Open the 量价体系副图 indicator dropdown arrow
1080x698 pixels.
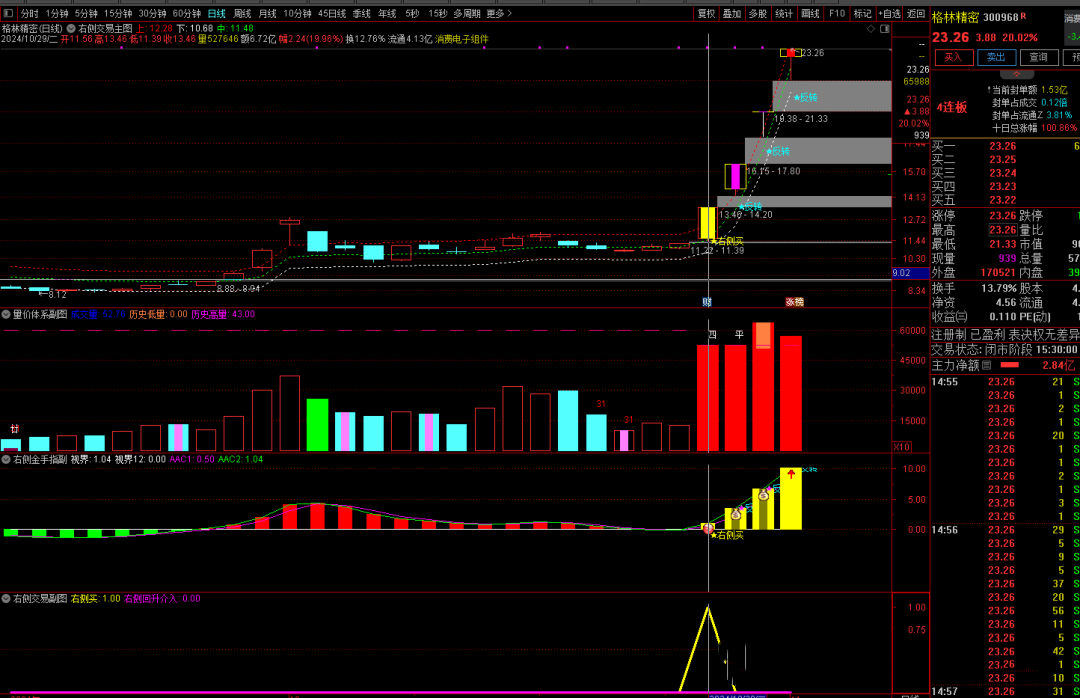pos(6,314)
